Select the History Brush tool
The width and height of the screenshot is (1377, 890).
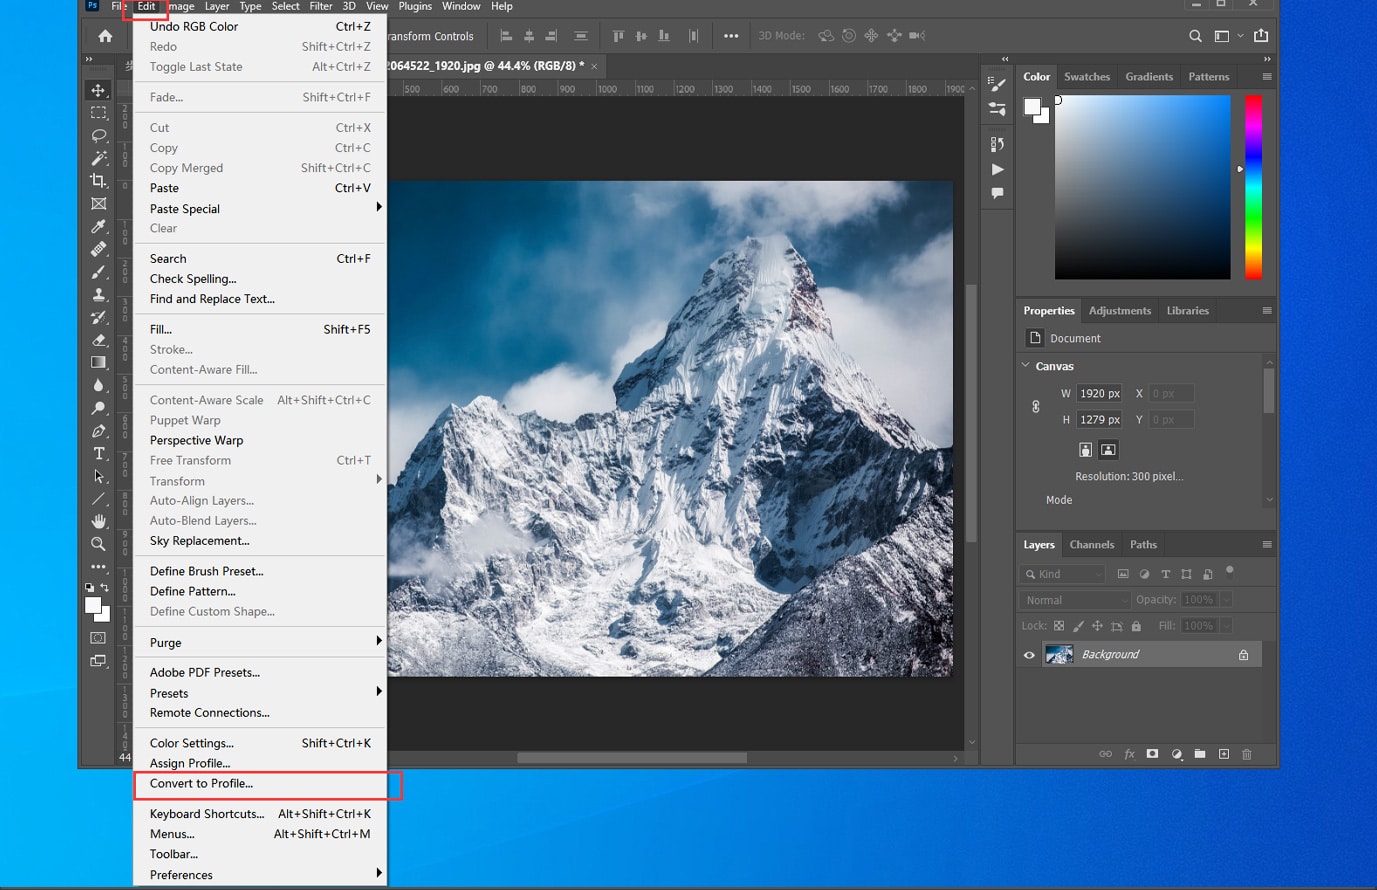point(98,317)
